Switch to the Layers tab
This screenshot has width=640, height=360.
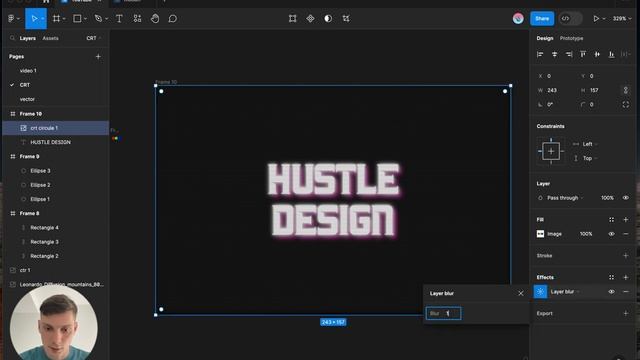coord(28,38)
